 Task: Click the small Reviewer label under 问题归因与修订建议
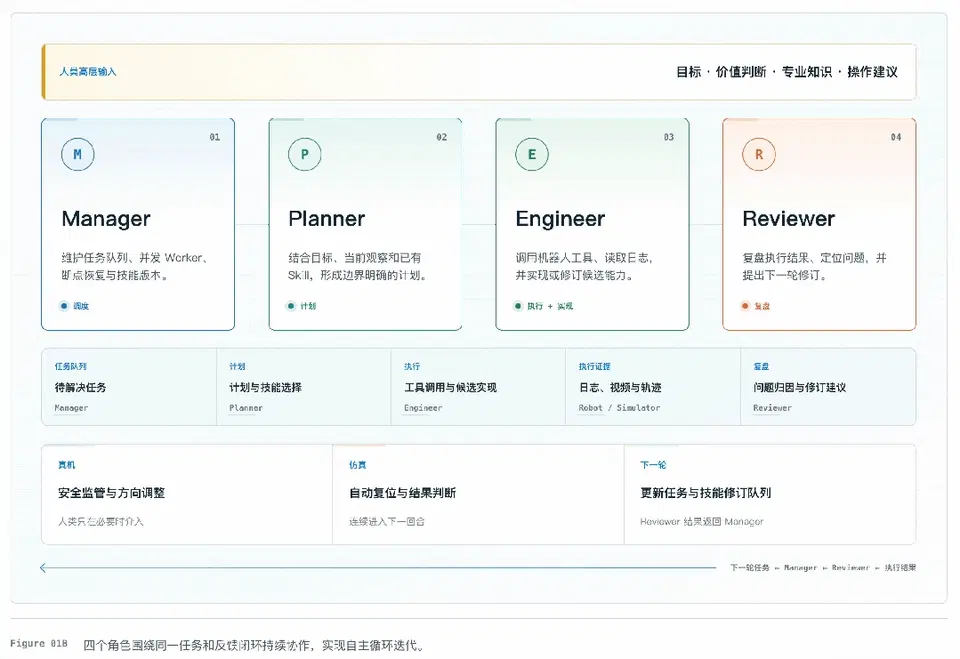(772, 408)
